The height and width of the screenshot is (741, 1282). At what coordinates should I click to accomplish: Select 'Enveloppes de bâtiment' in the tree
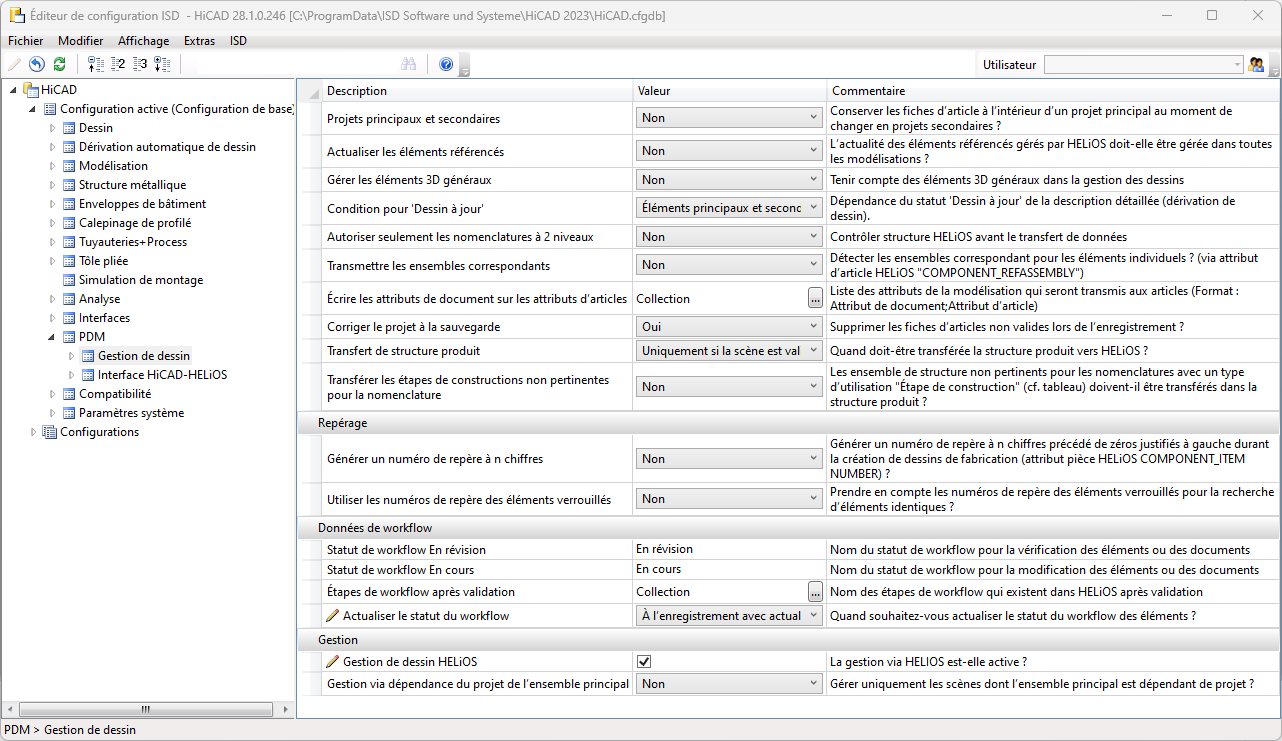[x=143, y=204]
